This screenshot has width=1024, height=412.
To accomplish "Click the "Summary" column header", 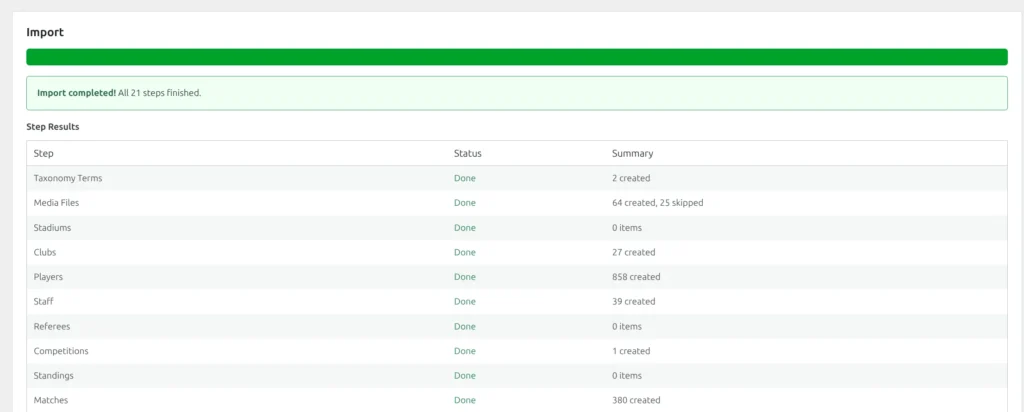I will 632,153.
